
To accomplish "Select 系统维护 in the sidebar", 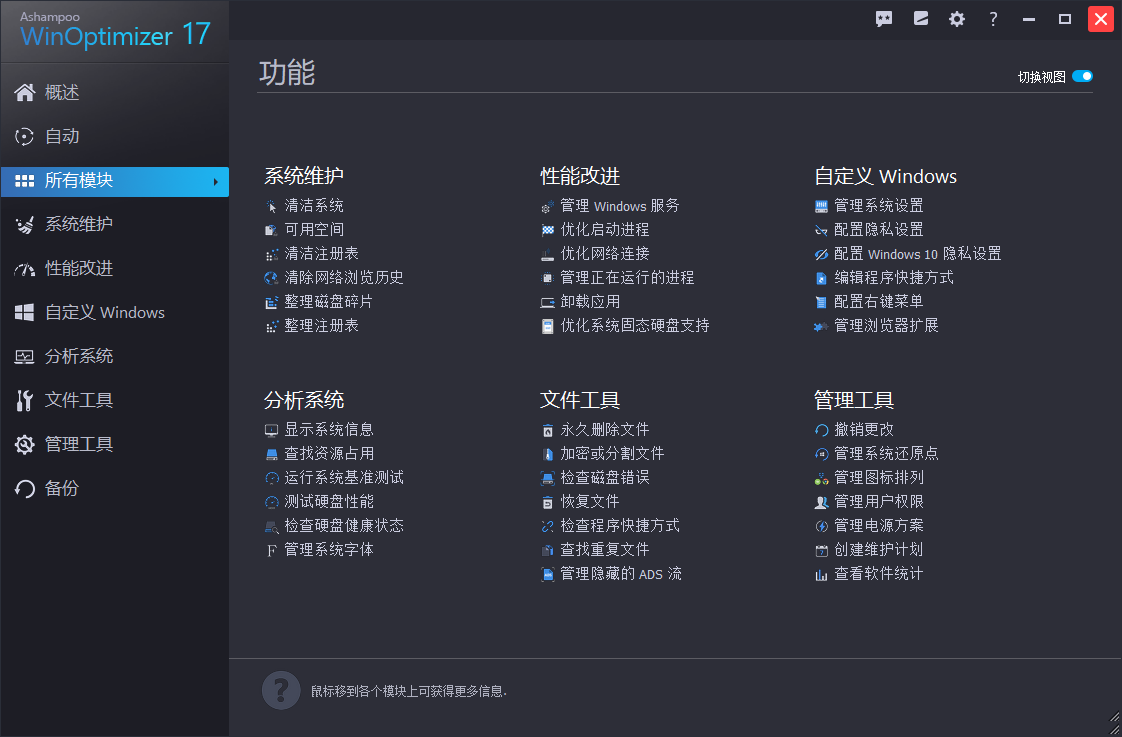I will click(80, 224).
